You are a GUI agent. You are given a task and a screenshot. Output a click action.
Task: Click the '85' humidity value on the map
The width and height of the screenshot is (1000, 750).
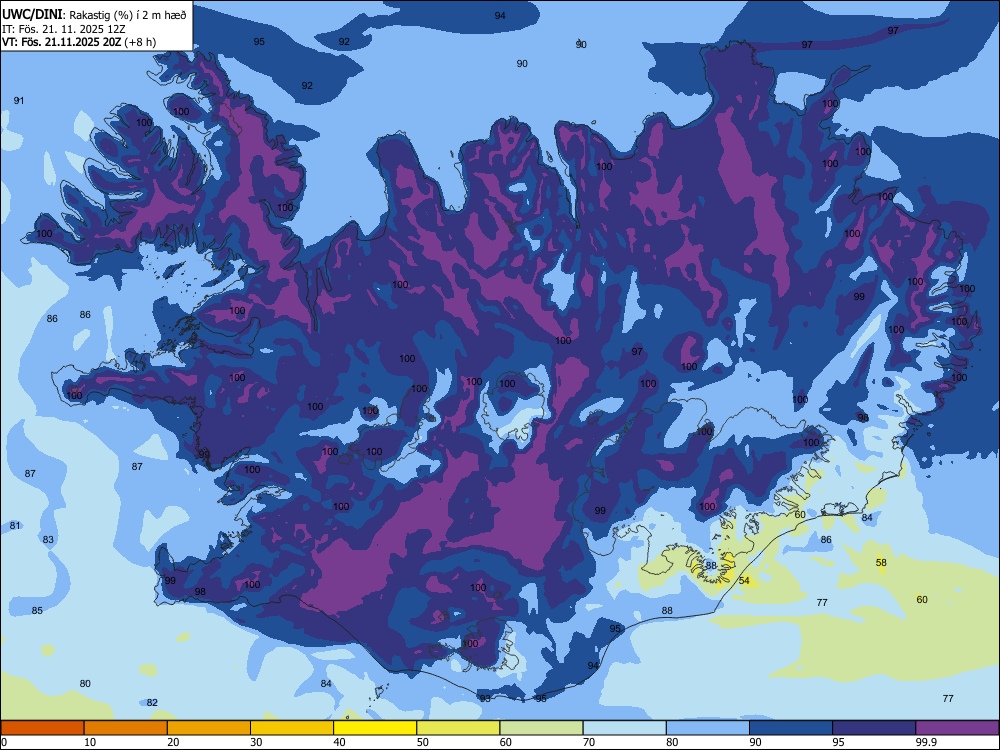pos(37,610)
